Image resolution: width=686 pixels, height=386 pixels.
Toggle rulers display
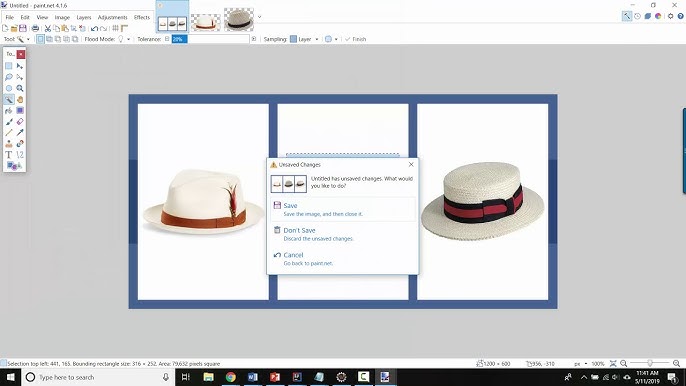[x=125, y=28]
